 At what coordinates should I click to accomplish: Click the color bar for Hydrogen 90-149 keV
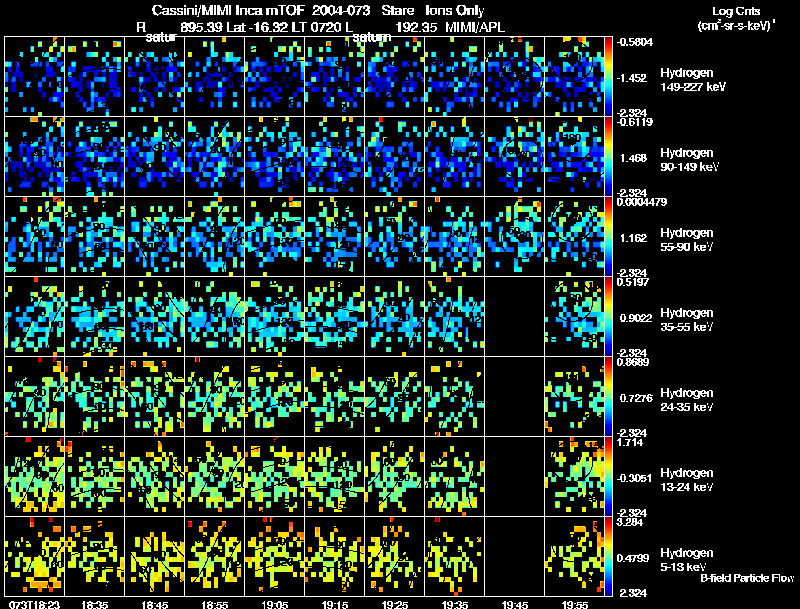608,157
